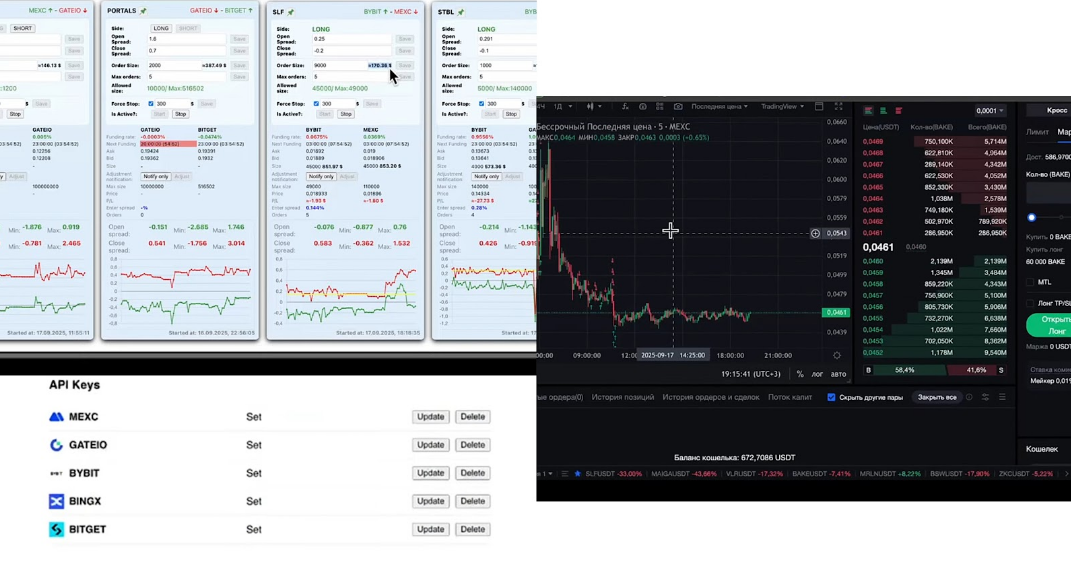Switch to История ордеров и сделок tab
The width and height of the screenshot is (1071, 567).
pos(710,397)
